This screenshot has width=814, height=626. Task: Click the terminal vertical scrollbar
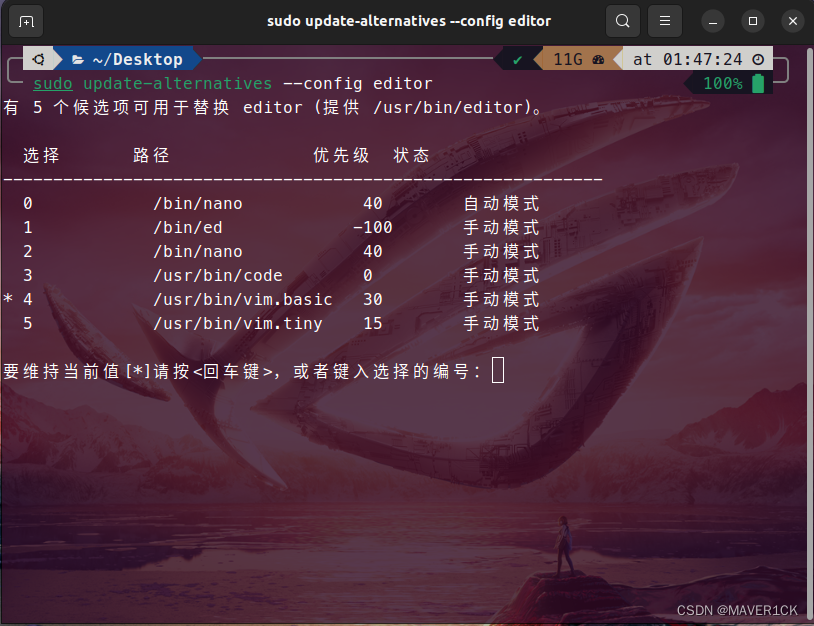pyautogui.click(x=810, y=332)
